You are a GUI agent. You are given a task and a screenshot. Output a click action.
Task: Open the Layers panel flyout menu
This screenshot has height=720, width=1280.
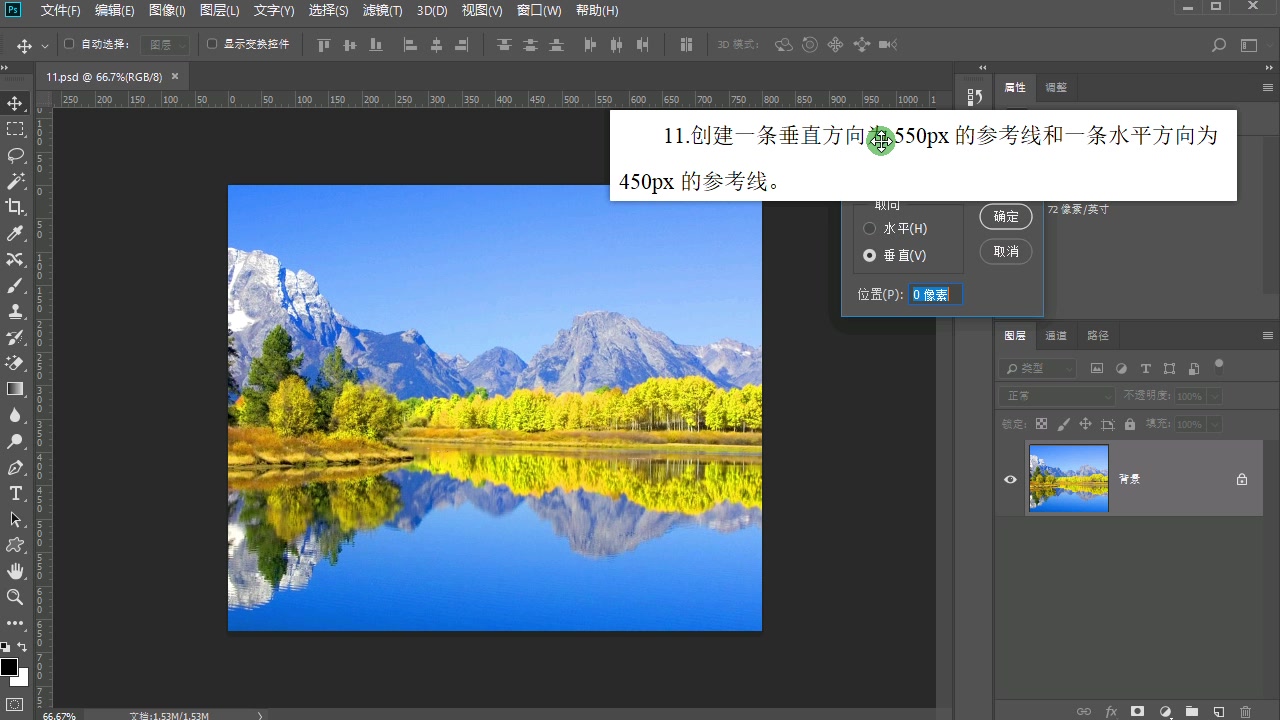click(1268, 336)
